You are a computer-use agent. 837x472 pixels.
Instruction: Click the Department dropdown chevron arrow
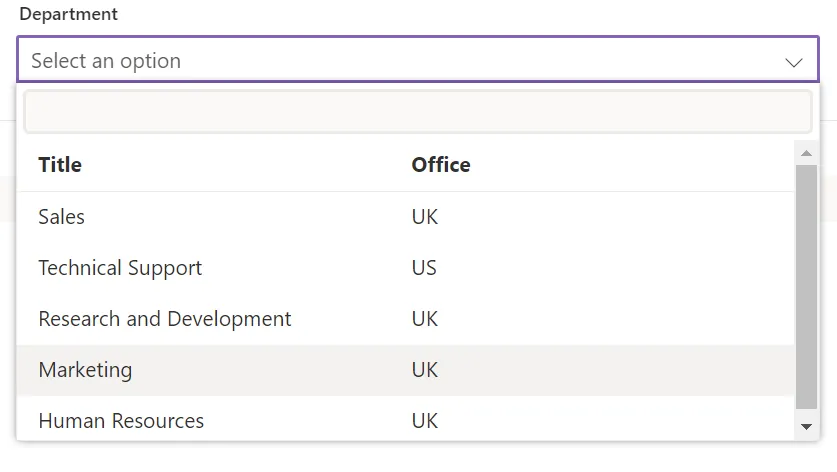(x=794, y=62)
